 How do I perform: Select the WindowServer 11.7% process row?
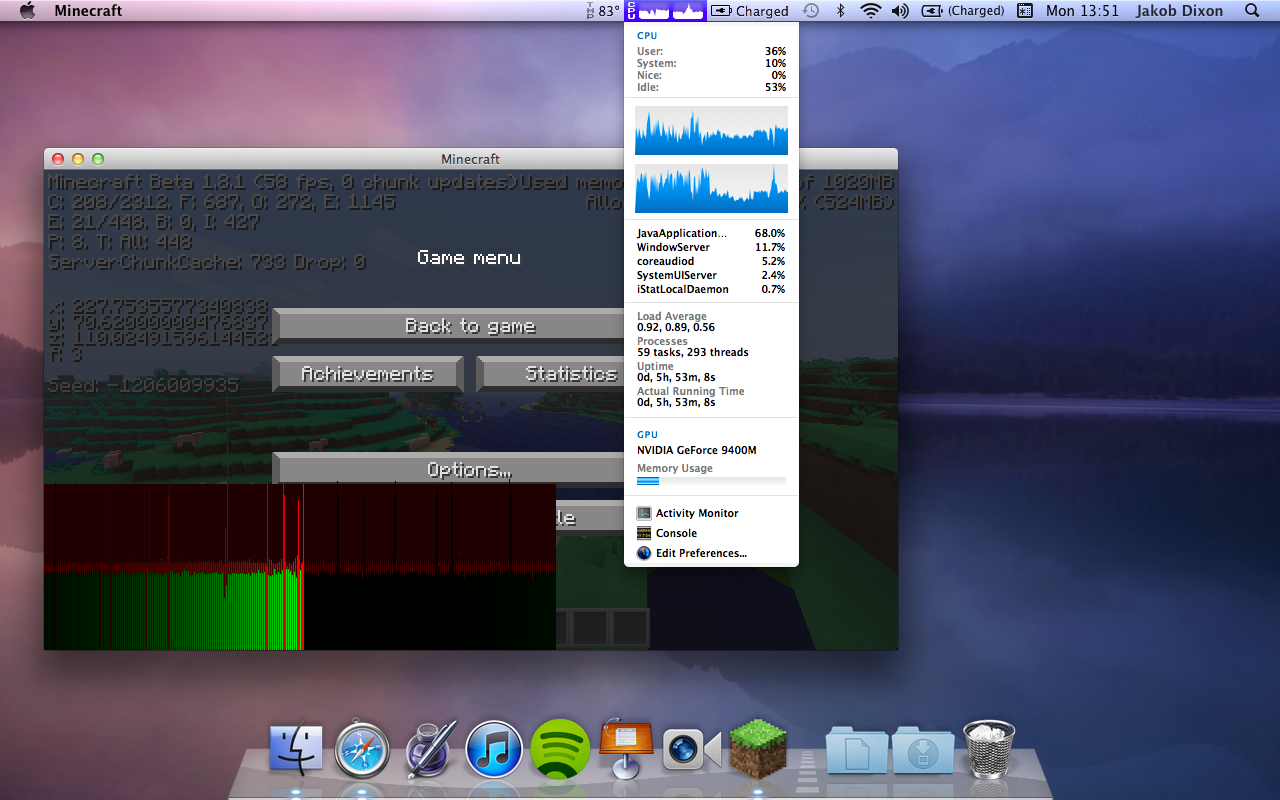coord(711,247)
